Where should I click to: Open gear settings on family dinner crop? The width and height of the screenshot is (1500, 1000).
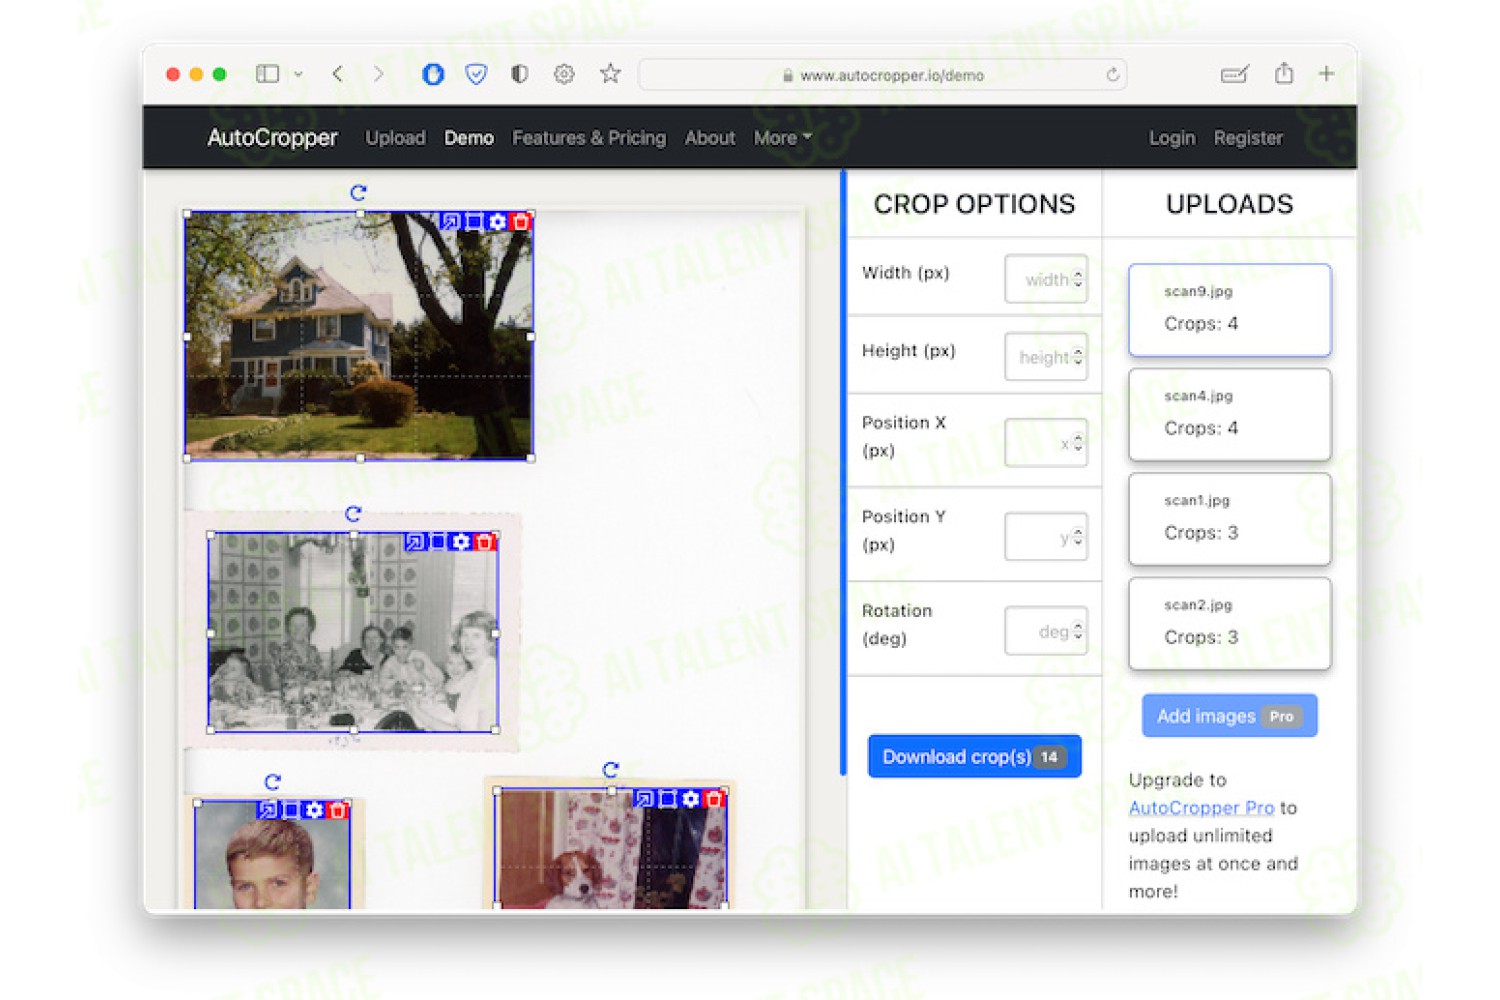point(461,541)
